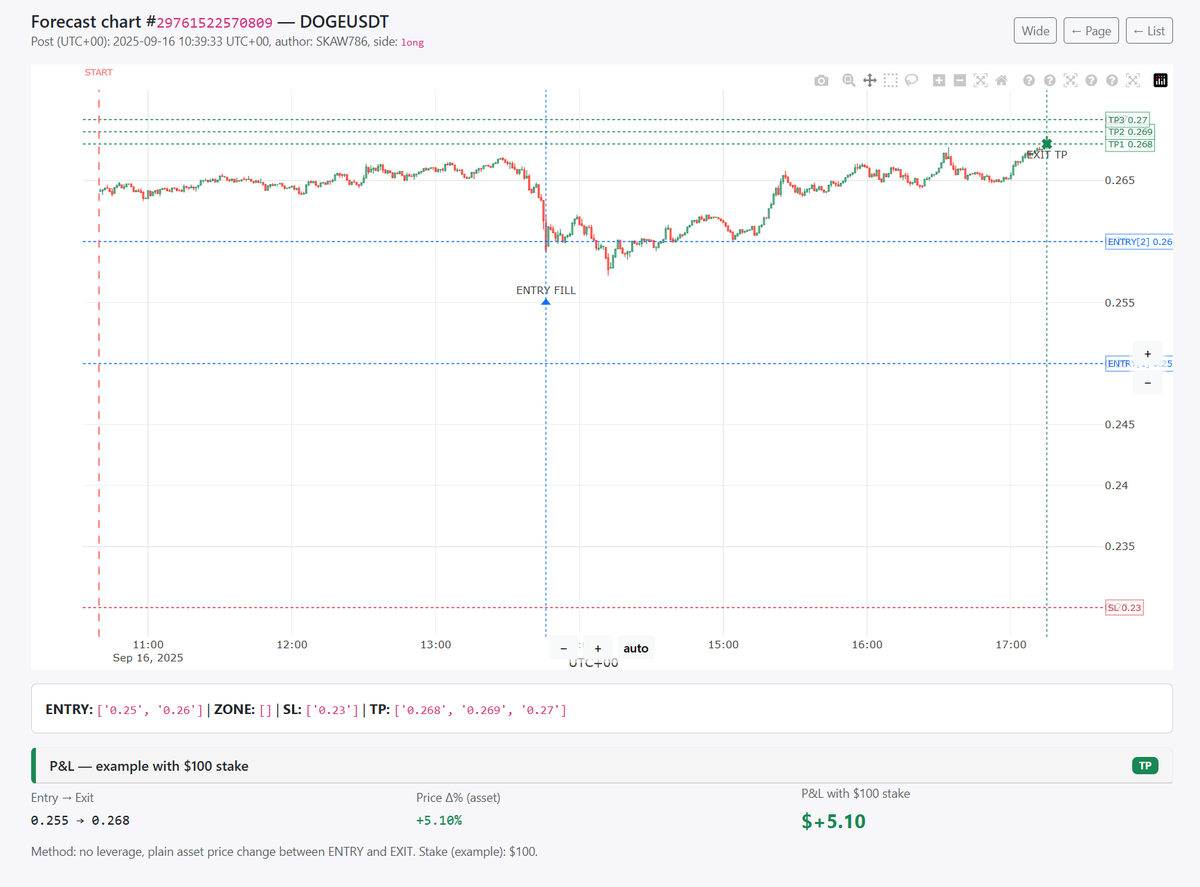Screen dimensions: 1200x887
Task: Click the 11:00 time axis tick
Action: (148, 645)
